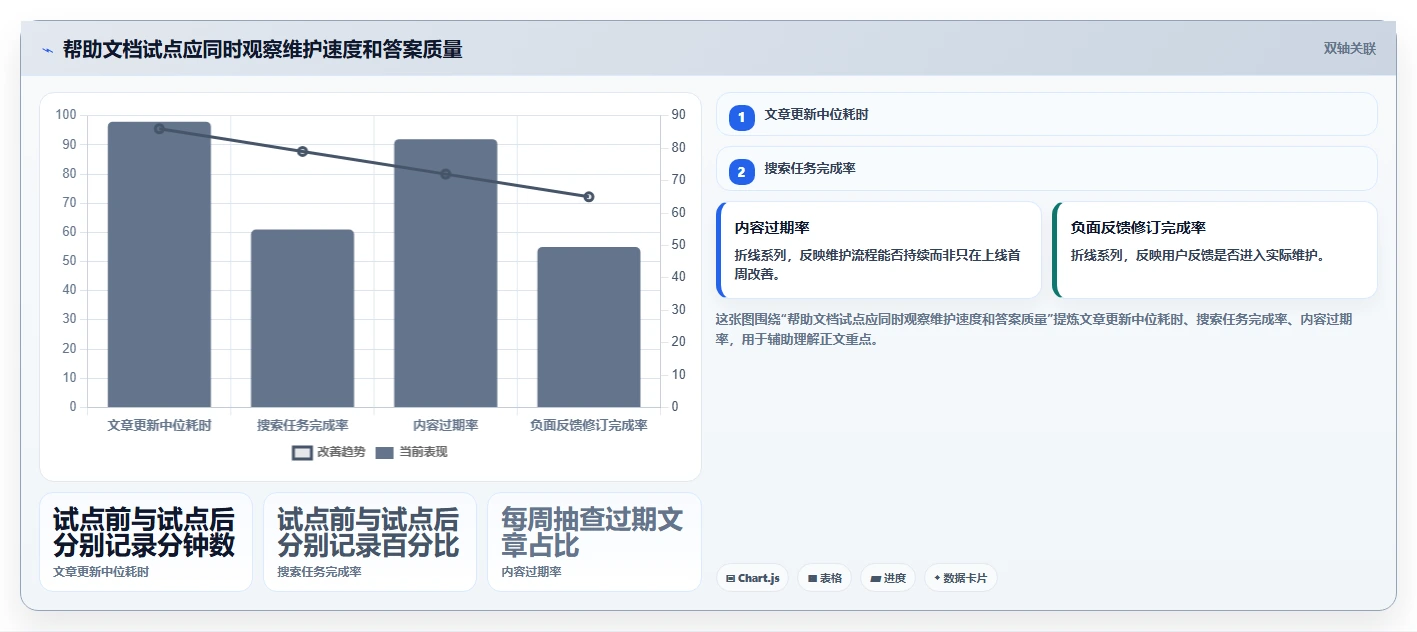Click the summary paragraph starting 这张图围绕
The image size is (1417, 632).
(x=1034, y=329)
